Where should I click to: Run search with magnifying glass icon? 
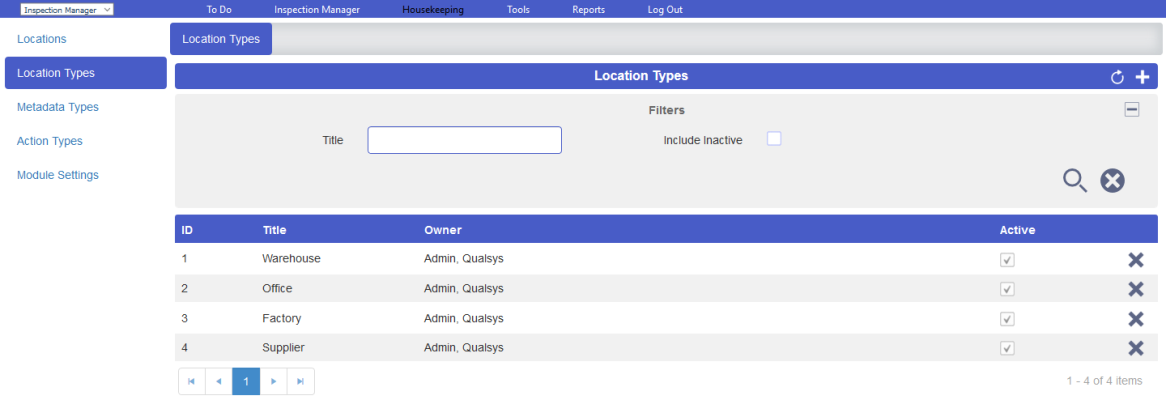[x=1075, y=181]
